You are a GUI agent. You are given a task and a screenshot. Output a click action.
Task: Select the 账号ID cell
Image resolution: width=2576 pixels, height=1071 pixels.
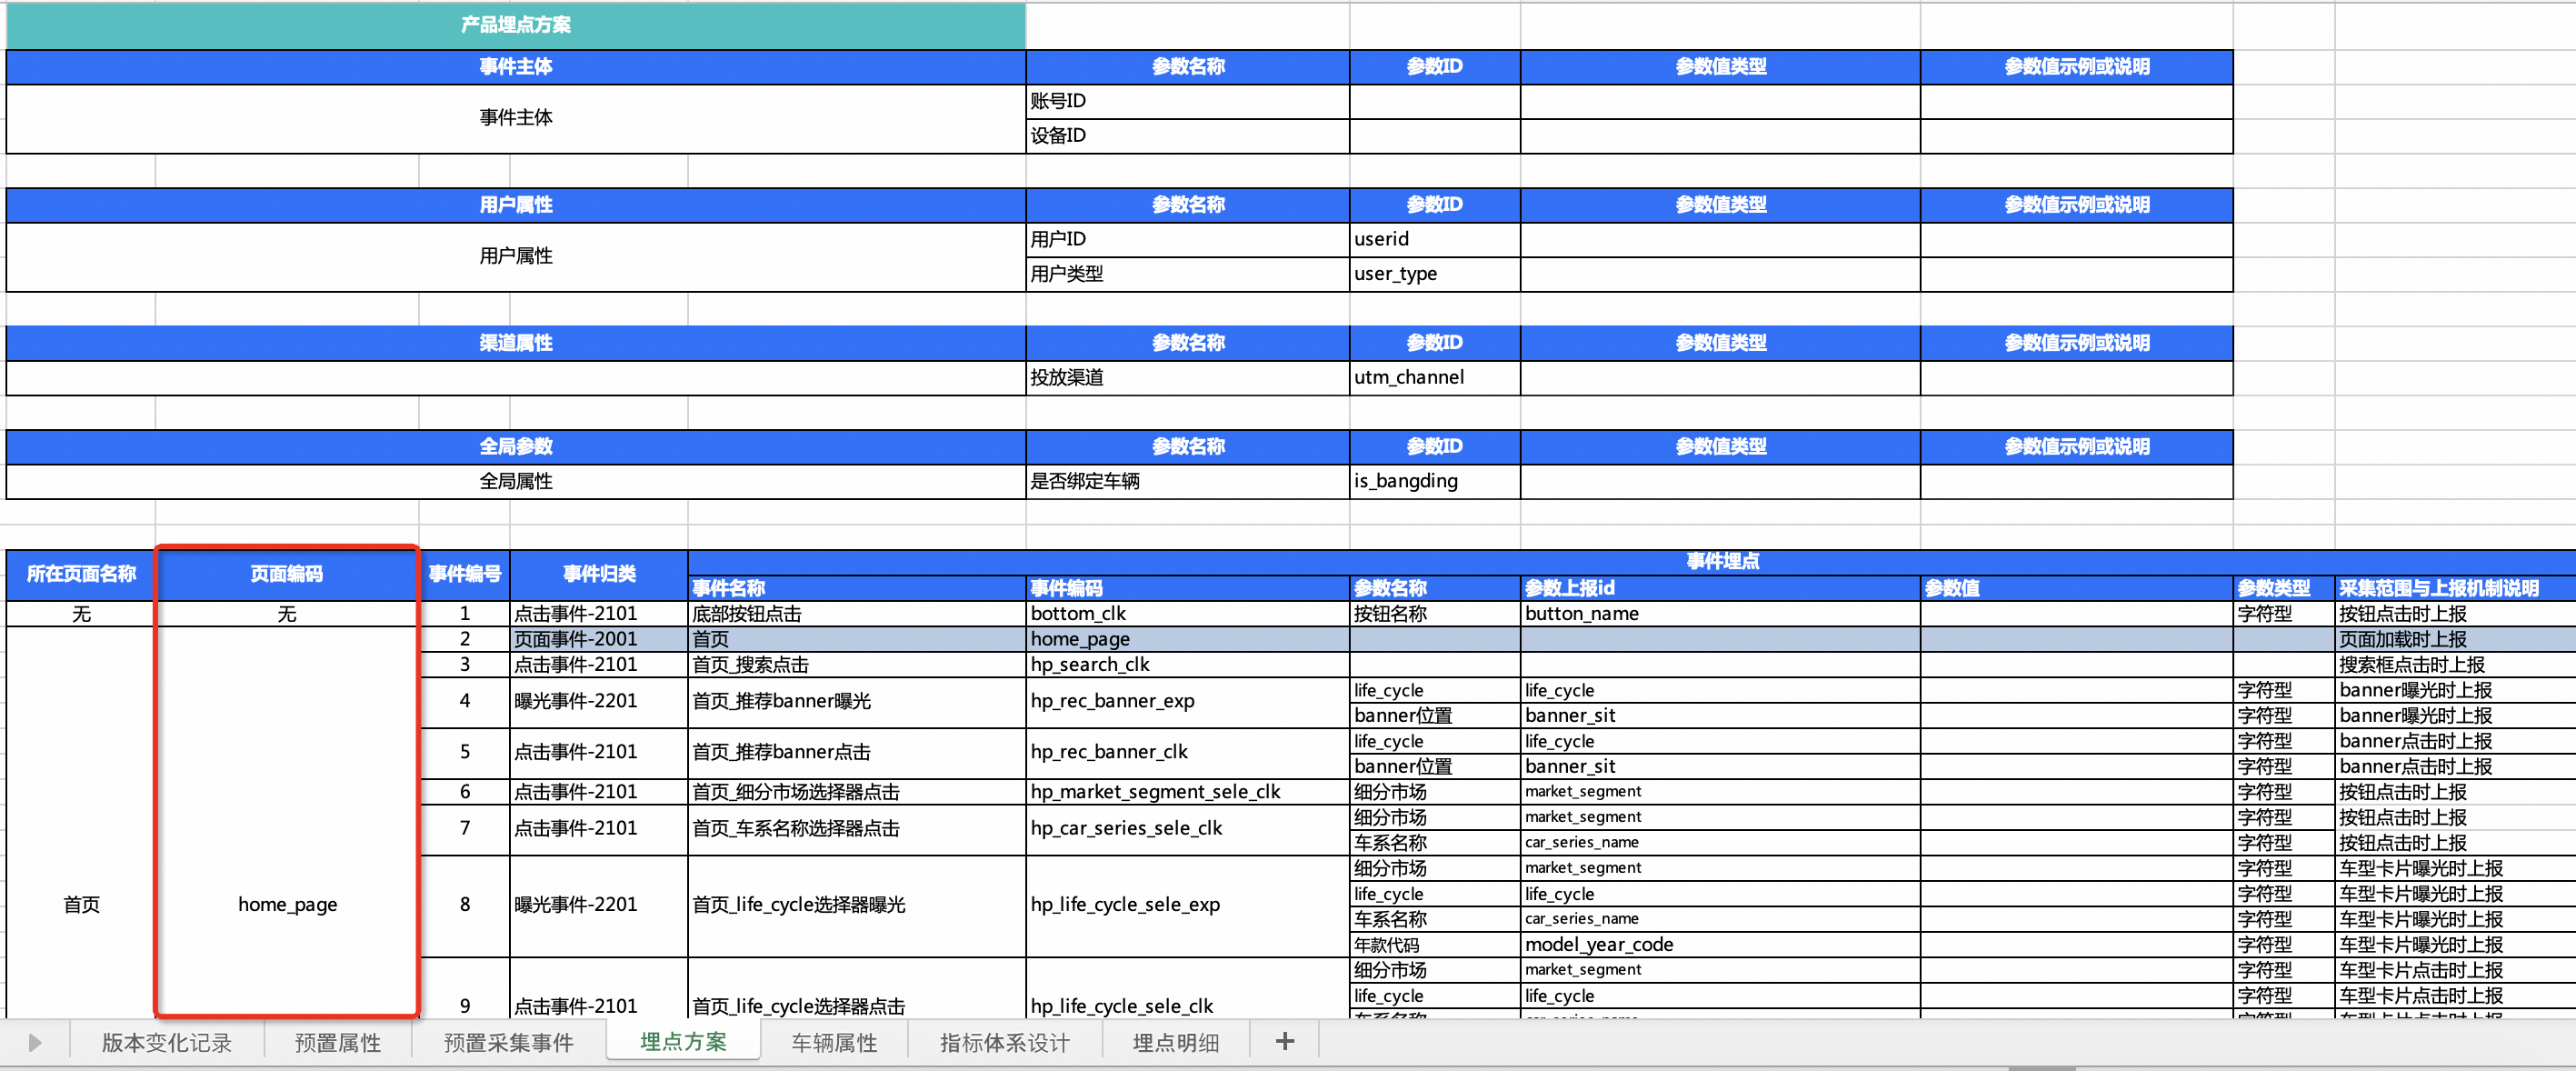pyautogui.click(x=1187, y=101)
